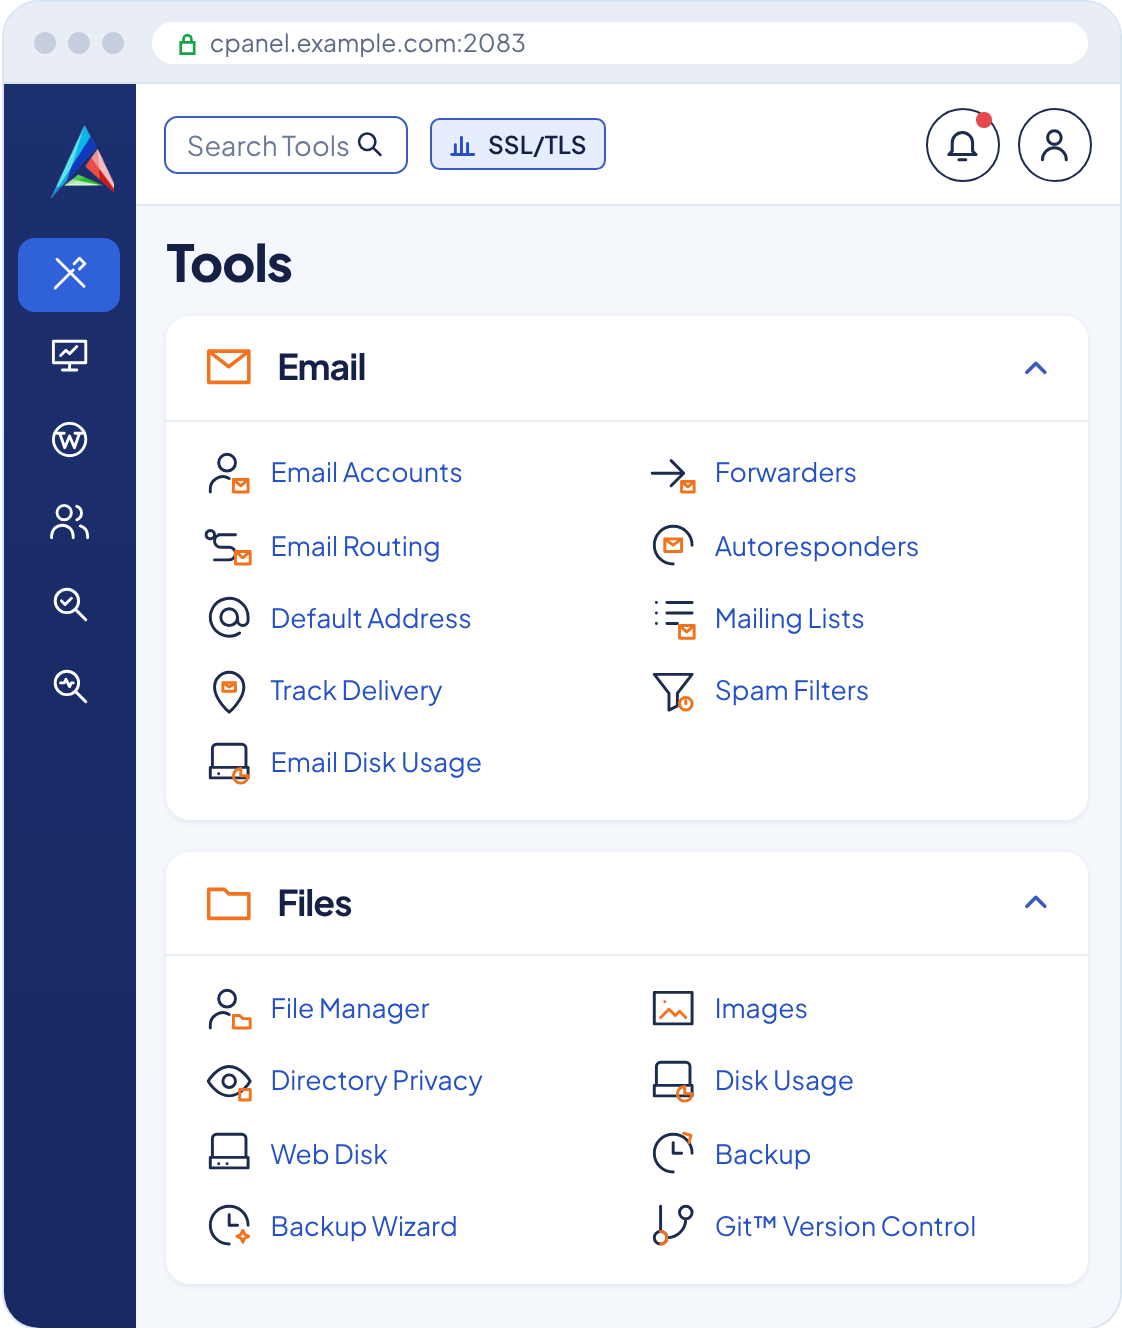Click the Mailing Lists icon

pos(674,619)
